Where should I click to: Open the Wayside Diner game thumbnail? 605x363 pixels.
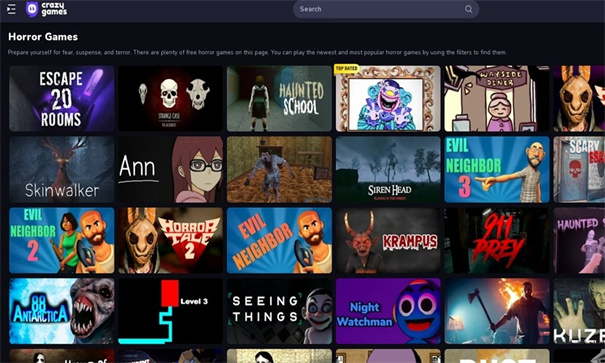pyautogui.click(x=497, y=98)
